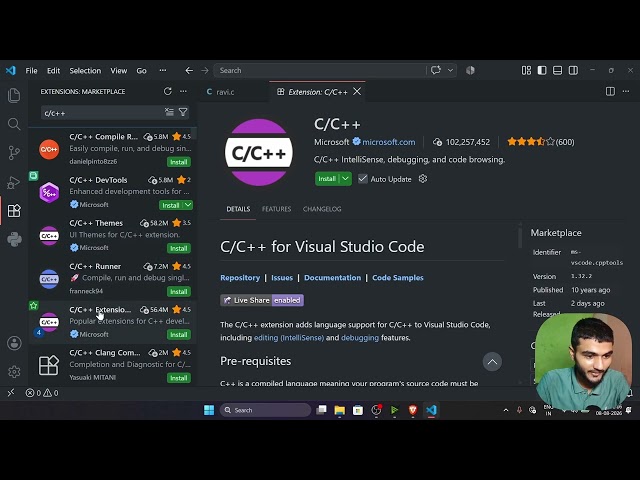The image size is (640, 480).
Task: Open the Manage gear in activity bar
Action: 14,372
